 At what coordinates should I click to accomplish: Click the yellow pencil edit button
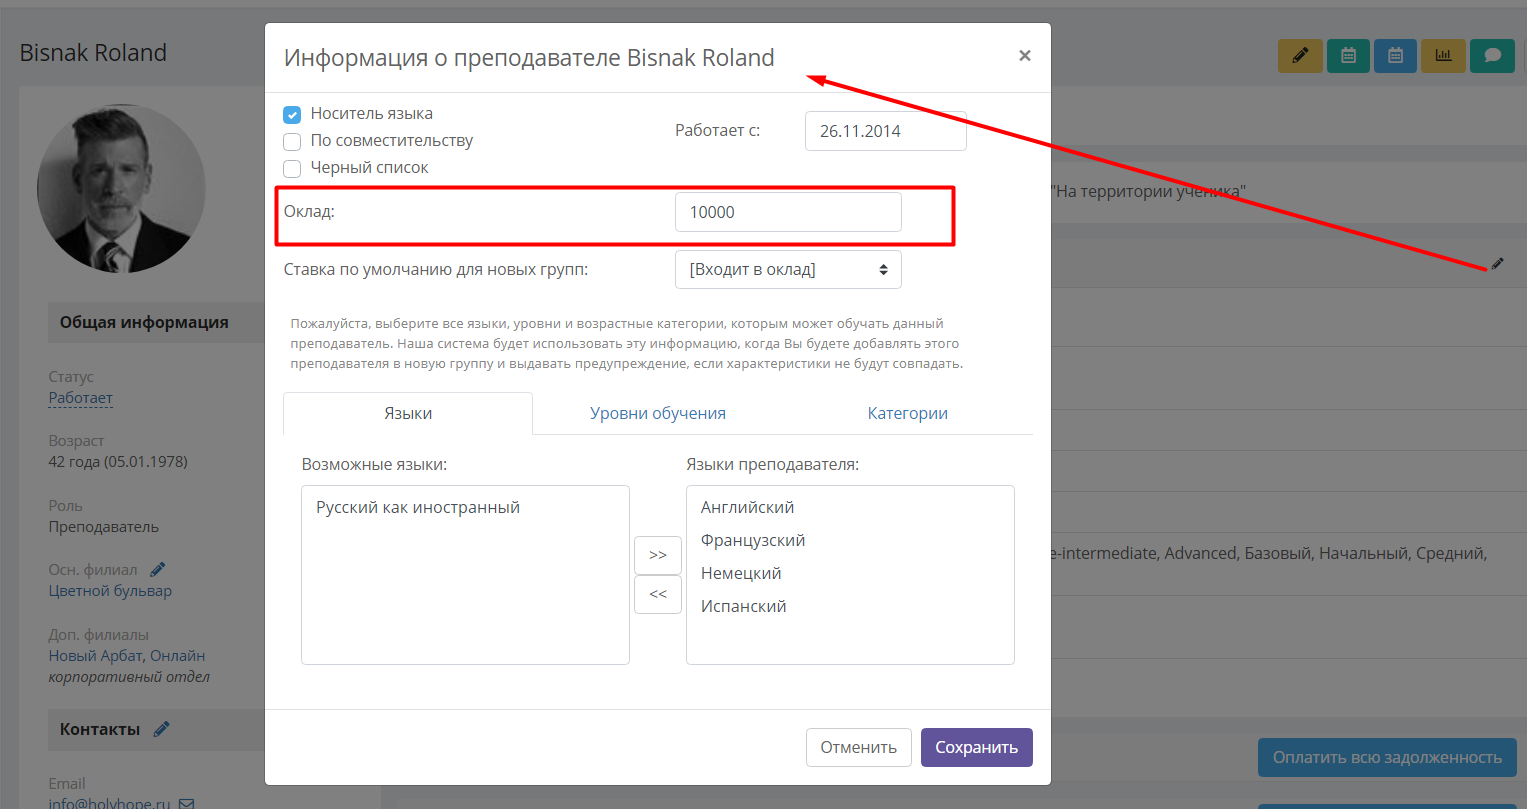pyautogui.click(x=1300, y=55)
